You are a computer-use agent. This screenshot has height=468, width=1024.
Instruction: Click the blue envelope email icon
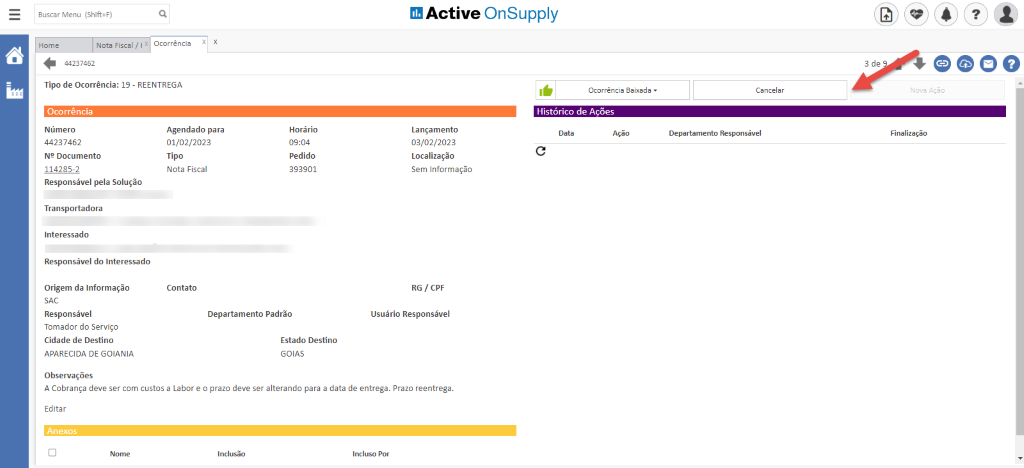click(988, 64)
